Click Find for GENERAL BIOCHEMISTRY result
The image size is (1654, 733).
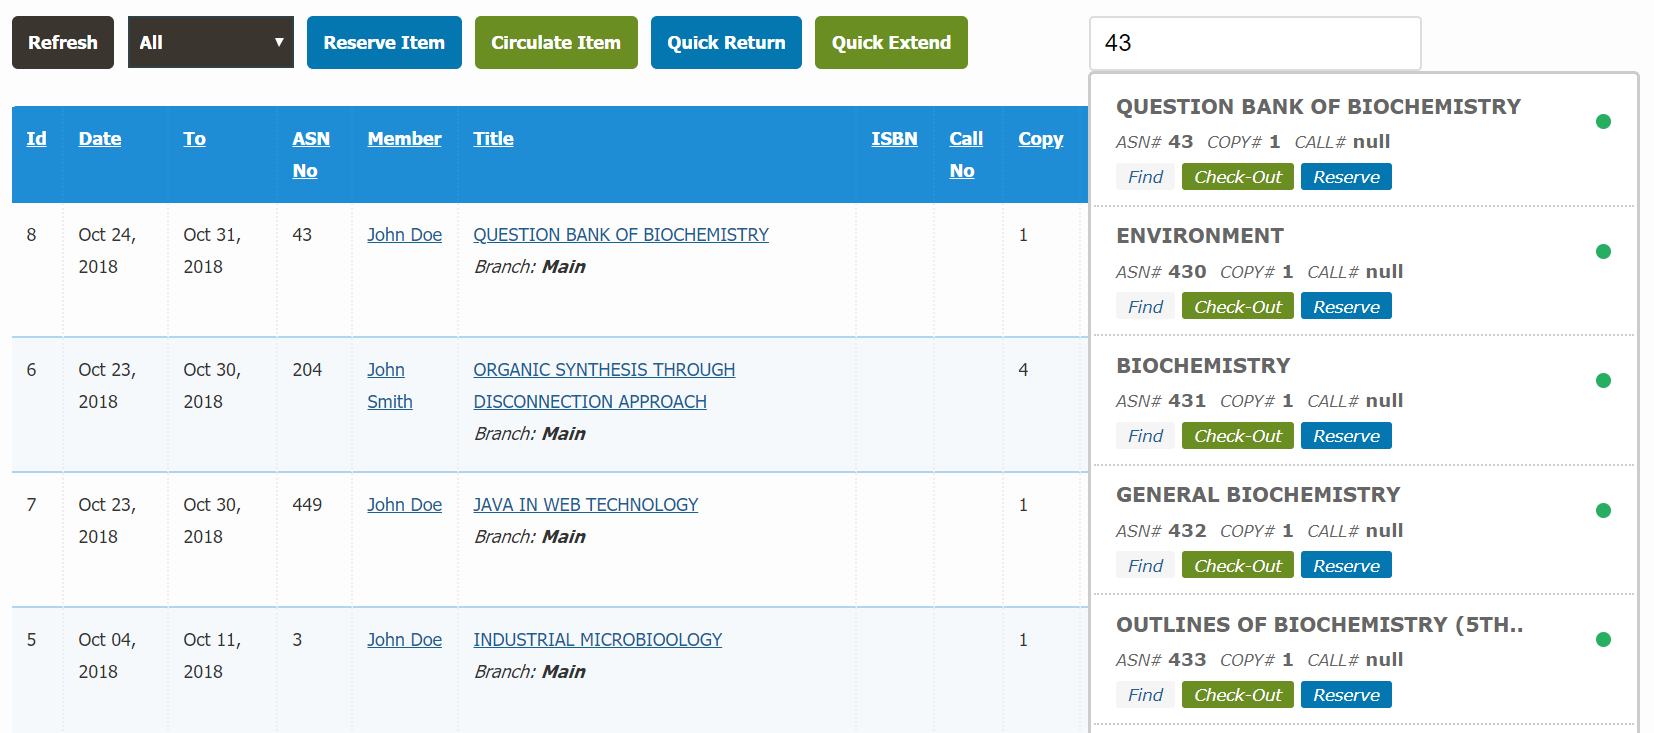tap(1145, 565)
